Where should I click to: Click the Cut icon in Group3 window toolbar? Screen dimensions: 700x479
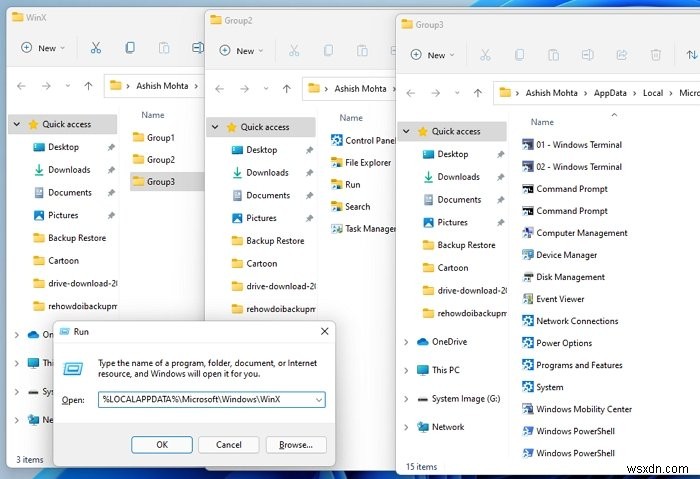485,55
